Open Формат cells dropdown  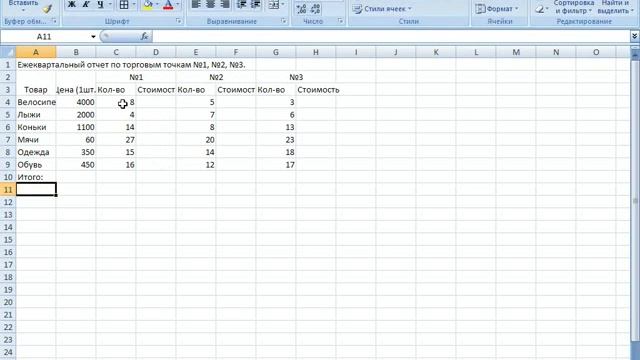(x=497, y=9)
